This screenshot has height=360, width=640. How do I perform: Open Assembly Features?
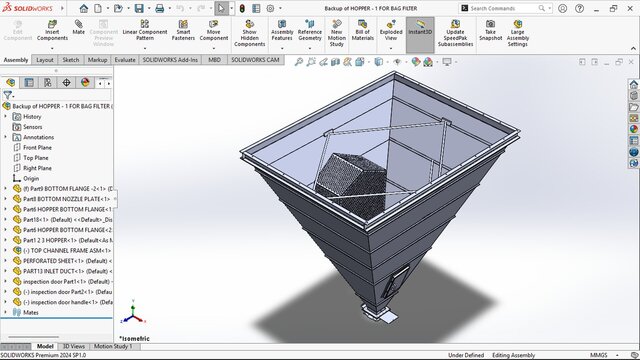coord(282,31)
